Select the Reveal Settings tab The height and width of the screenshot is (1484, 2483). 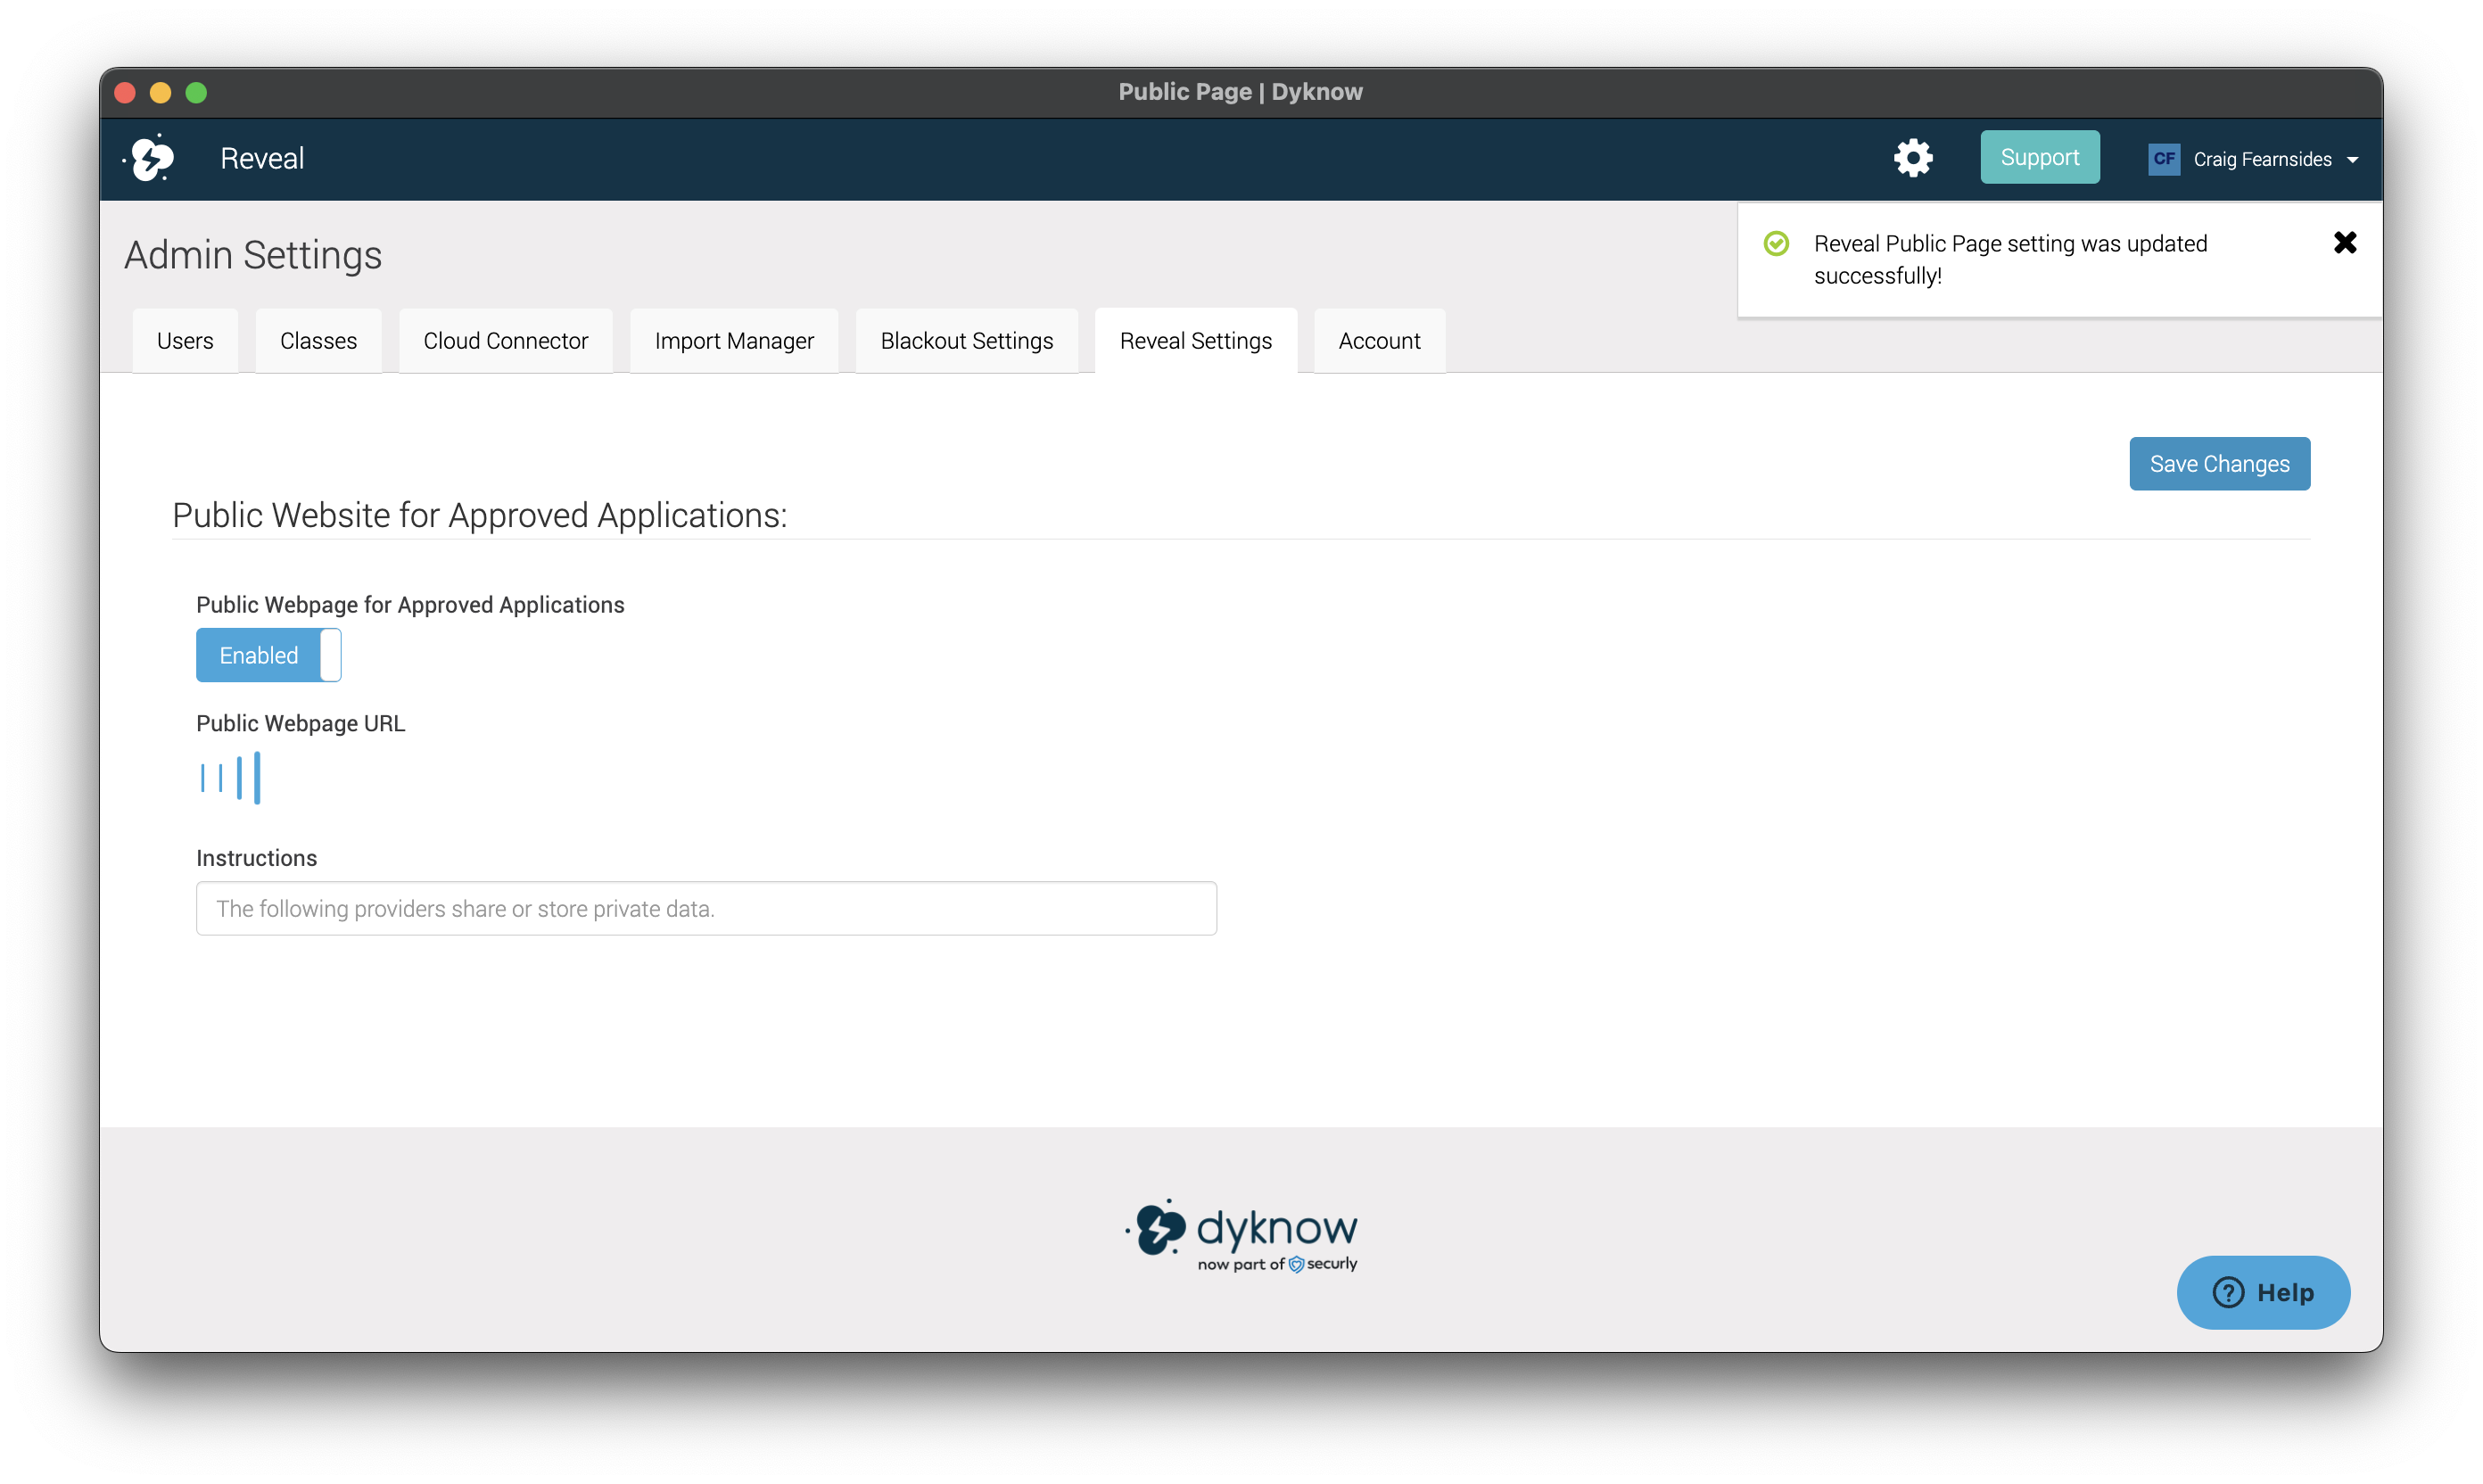pos(1196,341)
